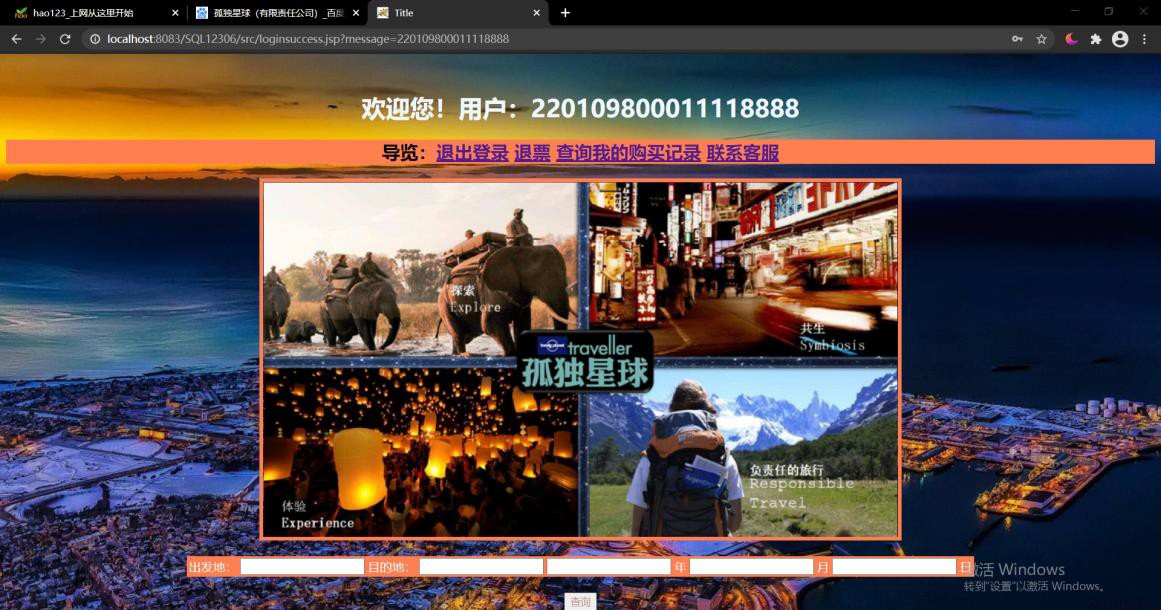Close the hao123 tab
The width and height of the screenshot is (1161, 610).
point(175,13)
